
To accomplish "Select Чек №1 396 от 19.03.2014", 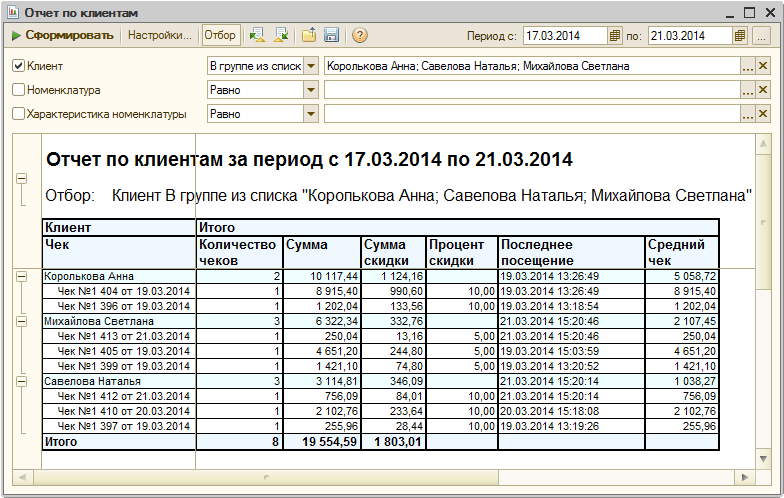I will [124, 306].
